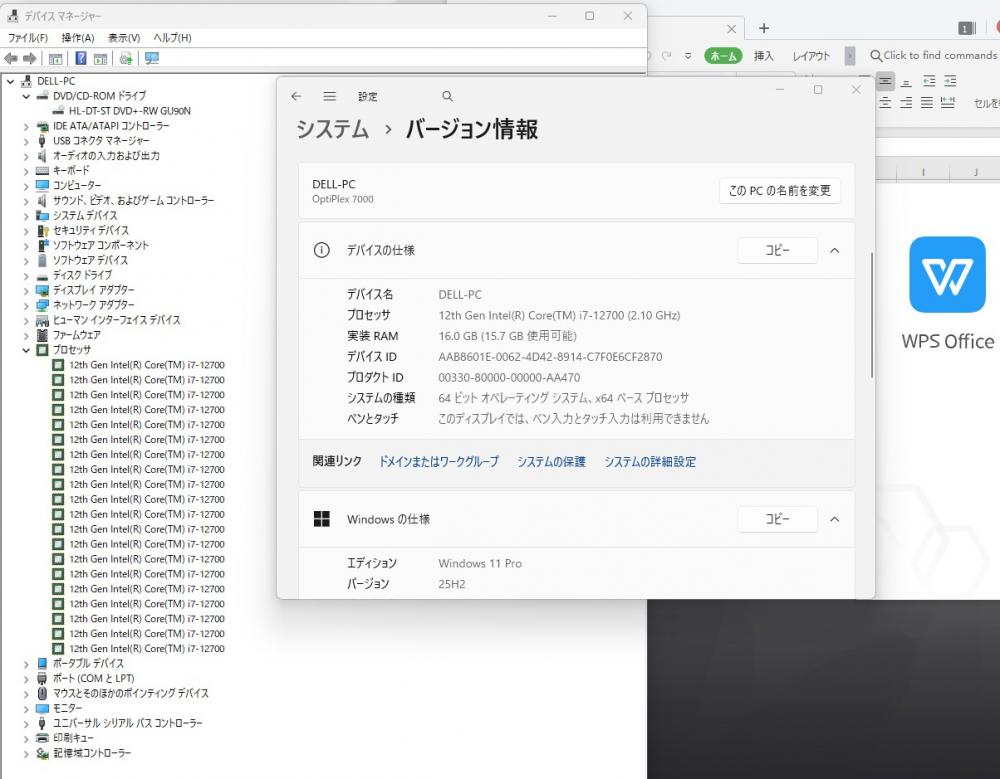Click the Settings window vertical scrollbar
This screenshot has width=1000, height=779.
872,315
